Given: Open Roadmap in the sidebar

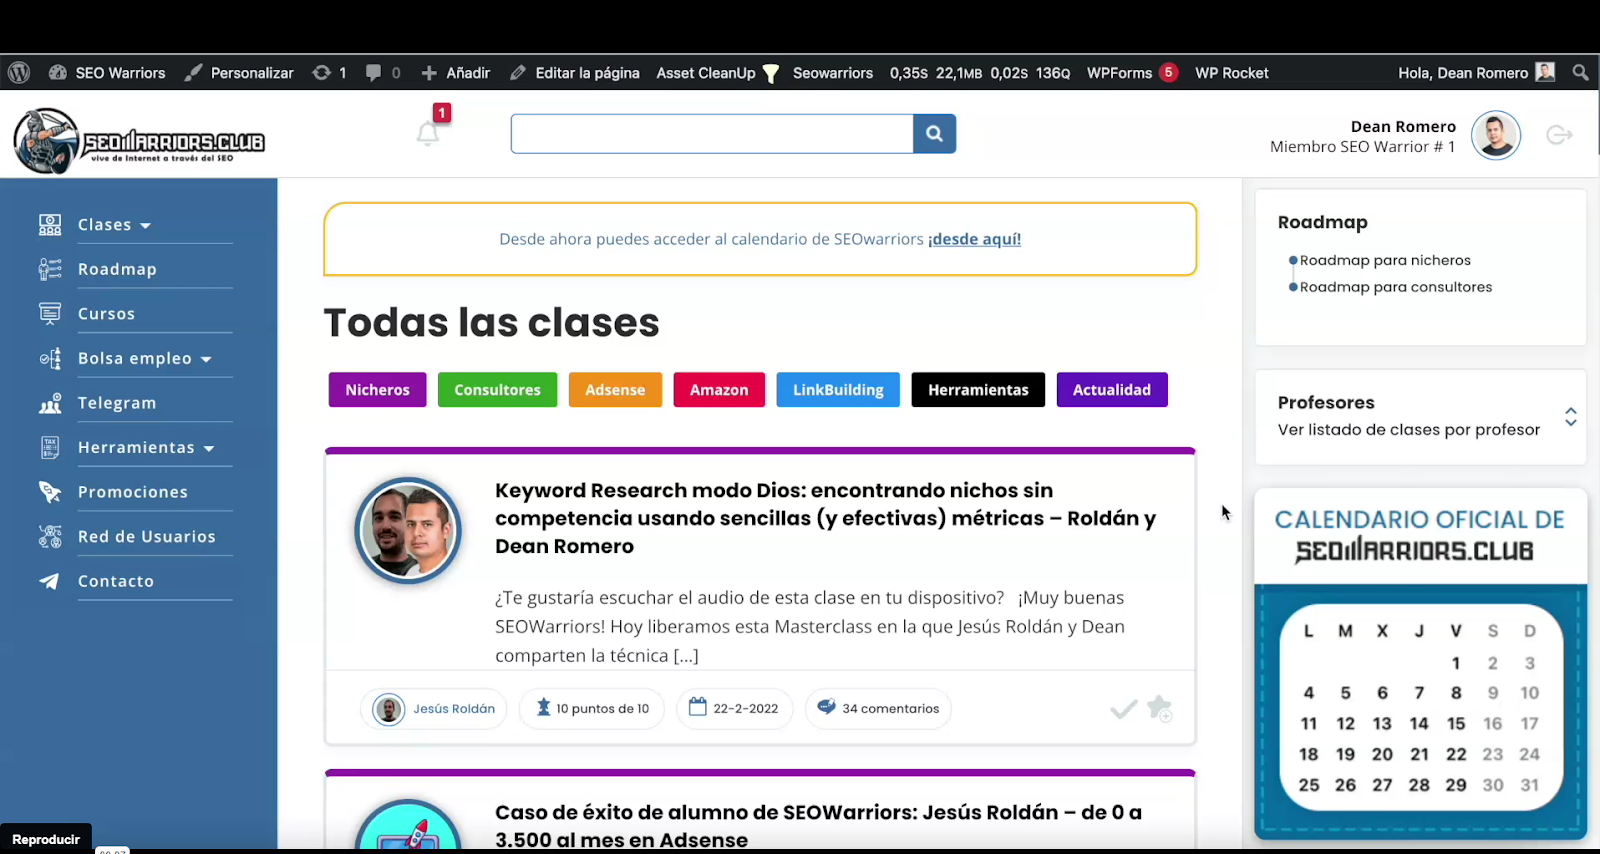Looking at the screenshot, I should click(x=117, y=269).
